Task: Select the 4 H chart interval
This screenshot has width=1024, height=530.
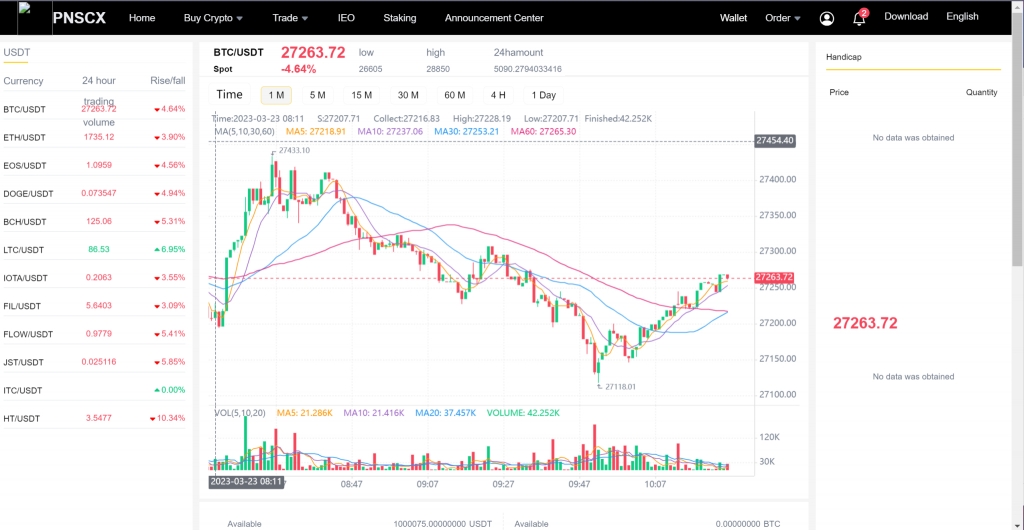Action: tap(497, 95)
